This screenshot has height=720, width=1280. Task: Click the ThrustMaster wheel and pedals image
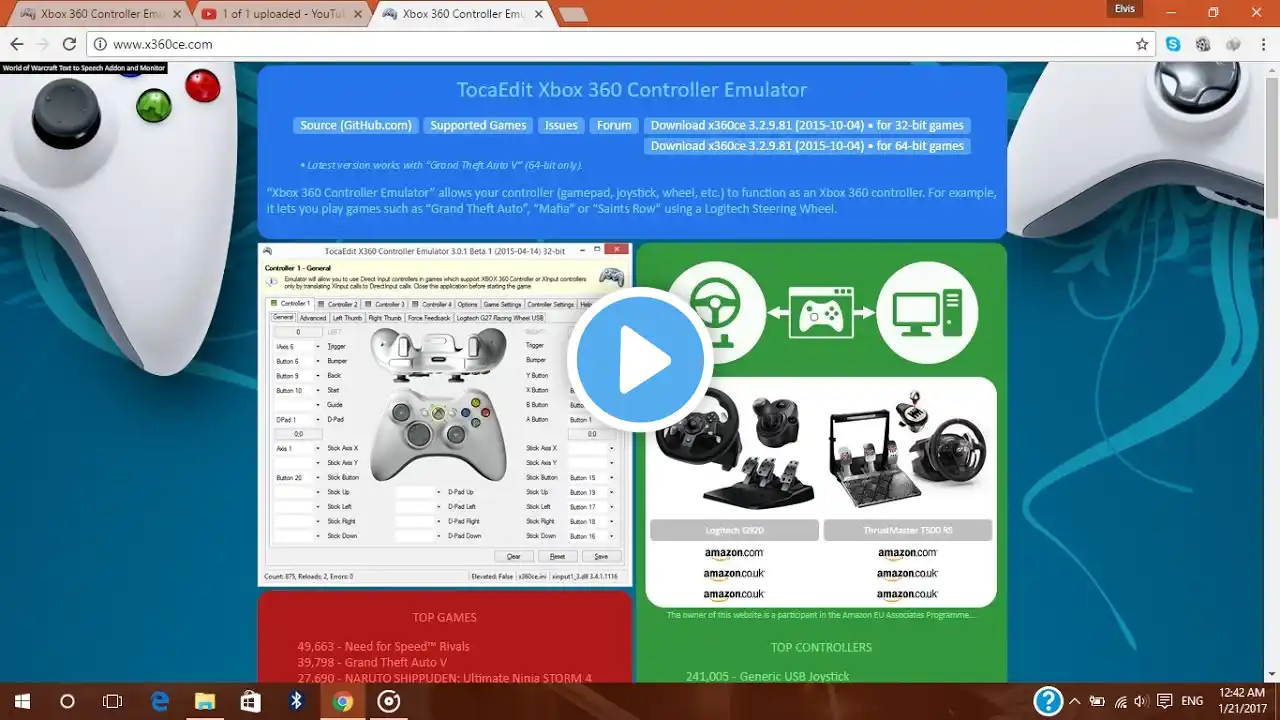(908, 447)
